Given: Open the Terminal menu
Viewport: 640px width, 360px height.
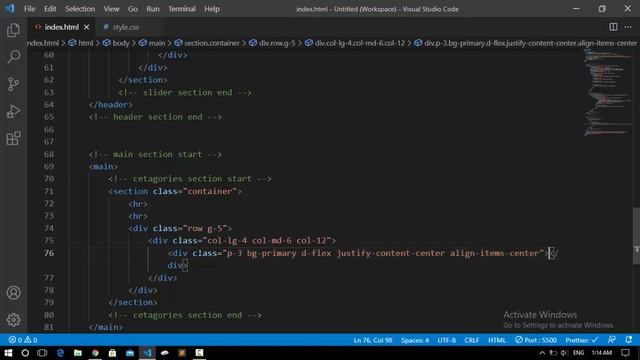Looking at the screenshot, I should pos(182,9).
